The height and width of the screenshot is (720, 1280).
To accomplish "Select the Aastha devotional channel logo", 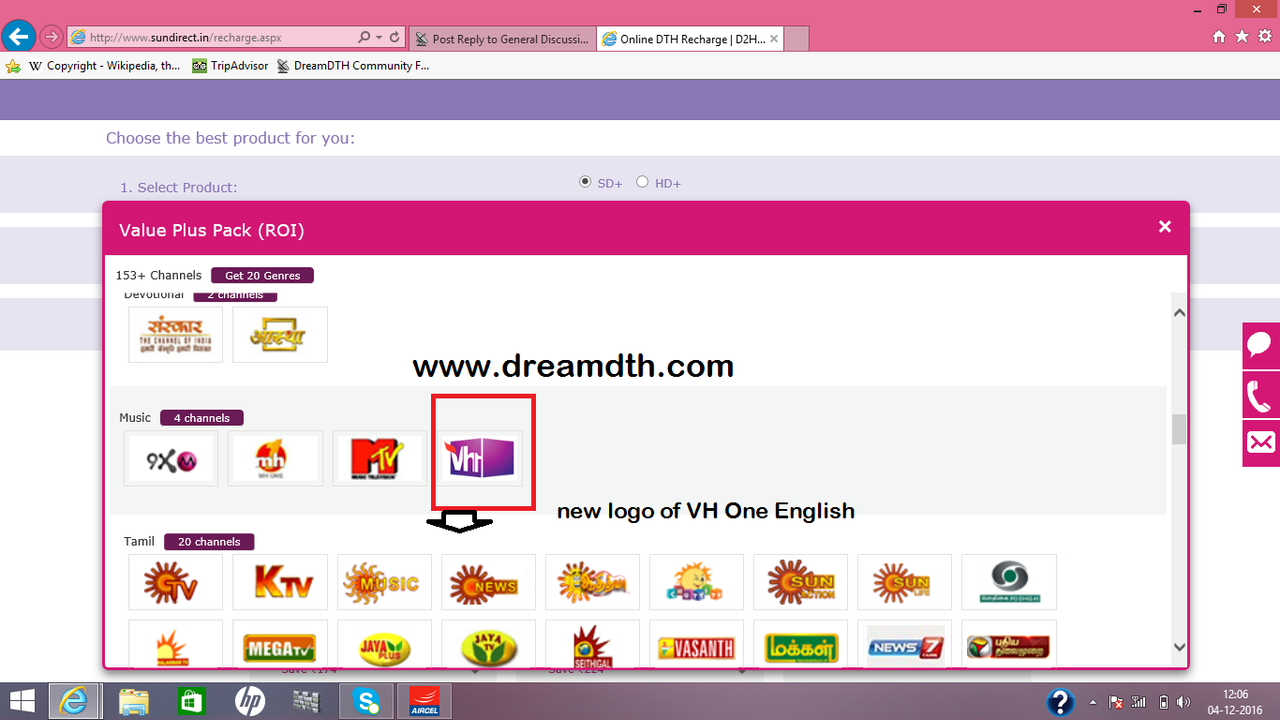I will pyautogui.click(x=279, y=334).
